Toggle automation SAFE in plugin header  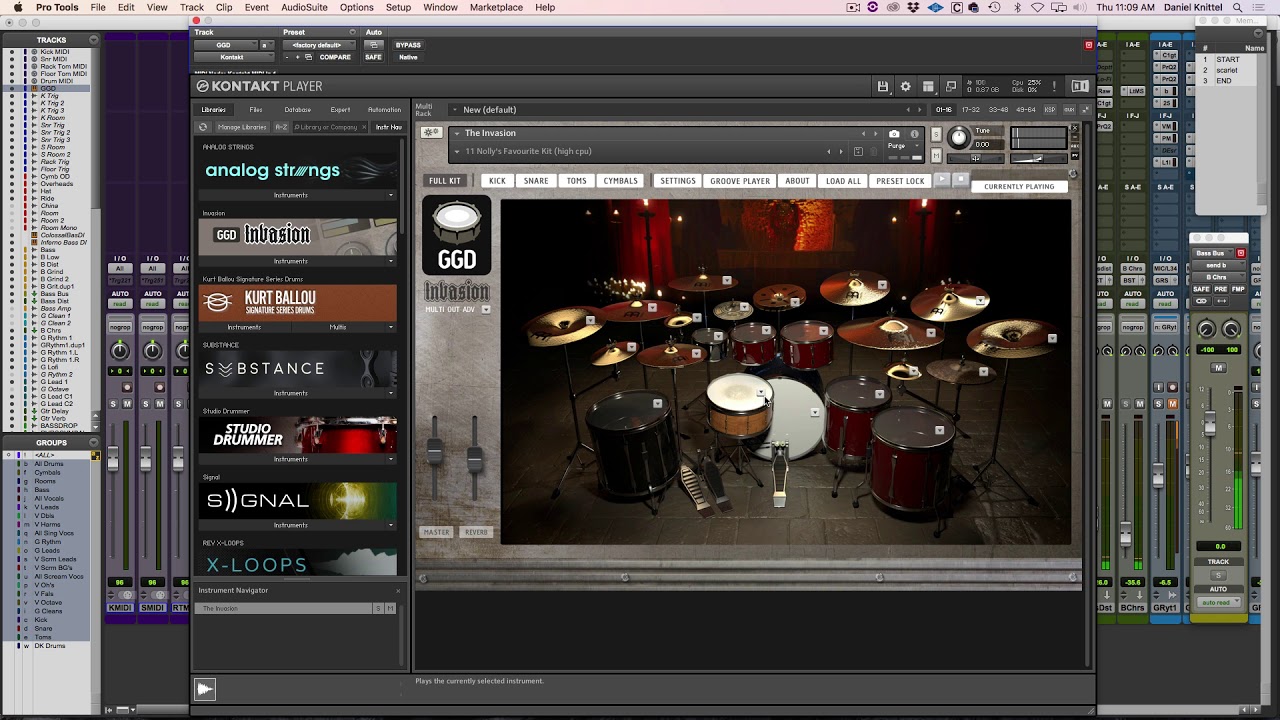point(373,57)
